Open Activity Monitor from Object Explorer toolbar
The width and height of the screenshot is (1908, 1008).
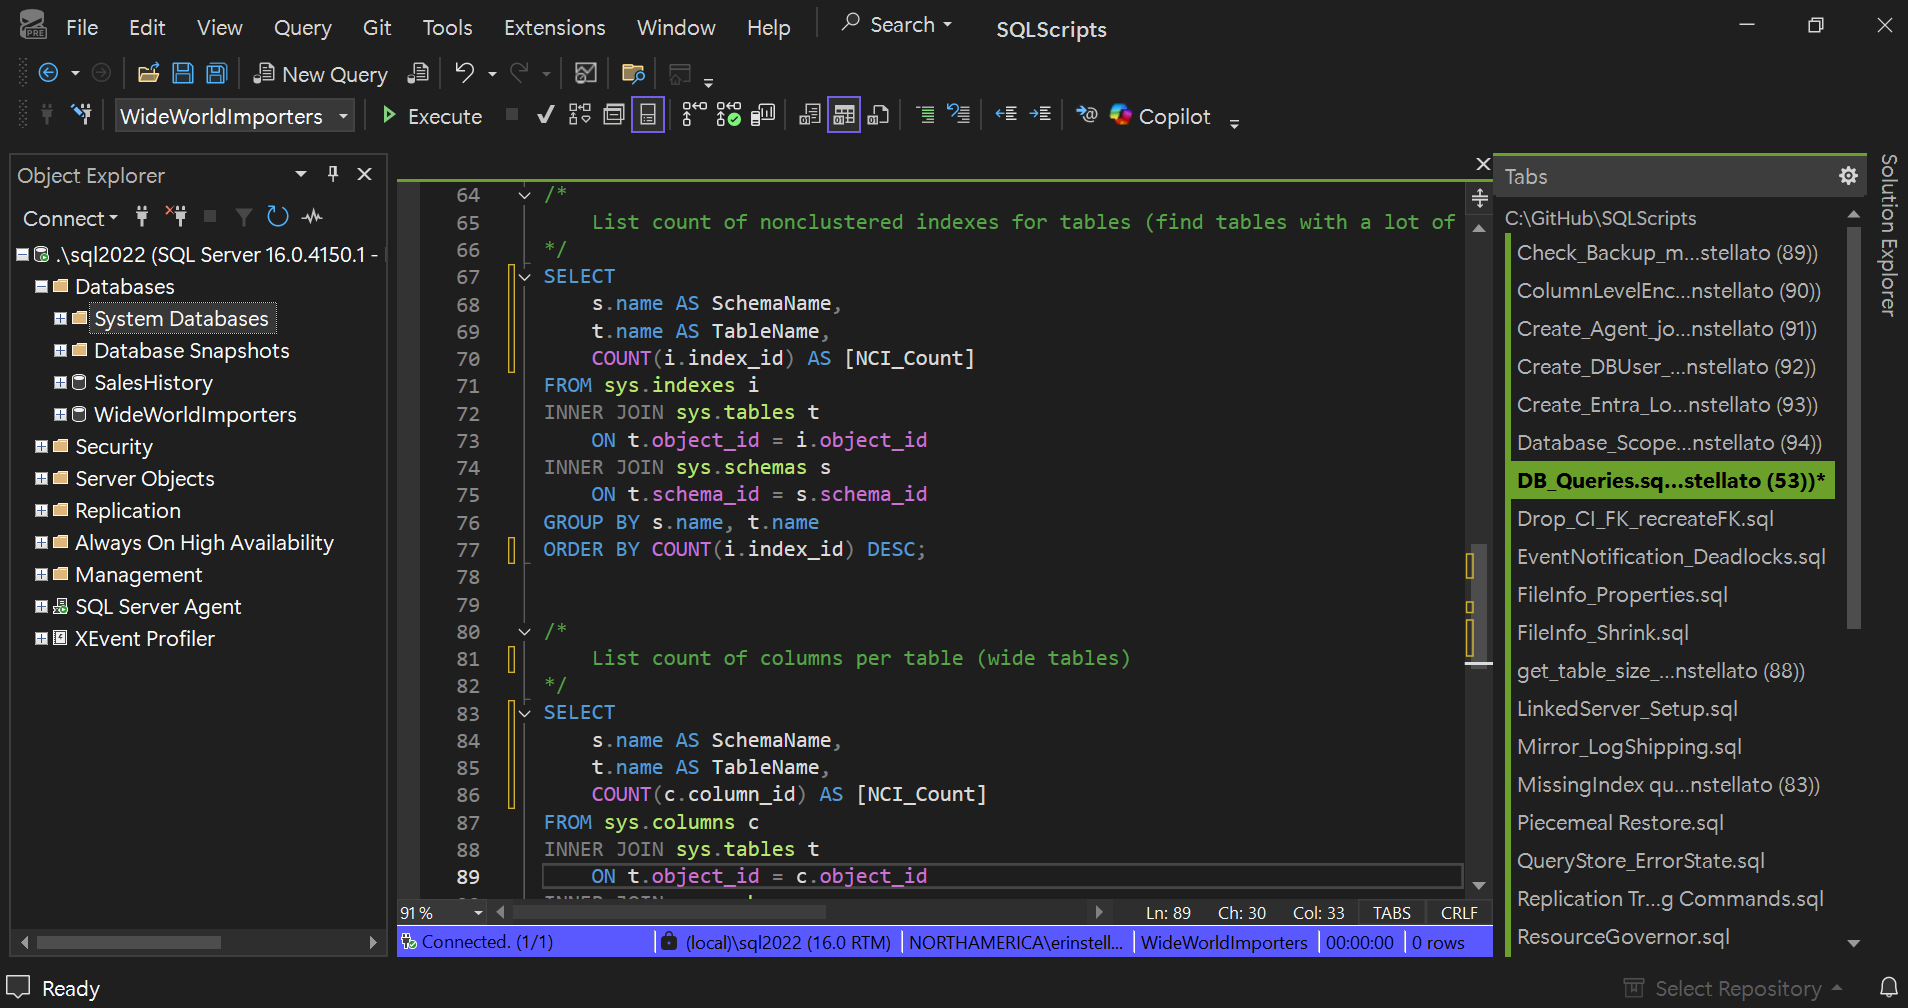pos(313,217)
